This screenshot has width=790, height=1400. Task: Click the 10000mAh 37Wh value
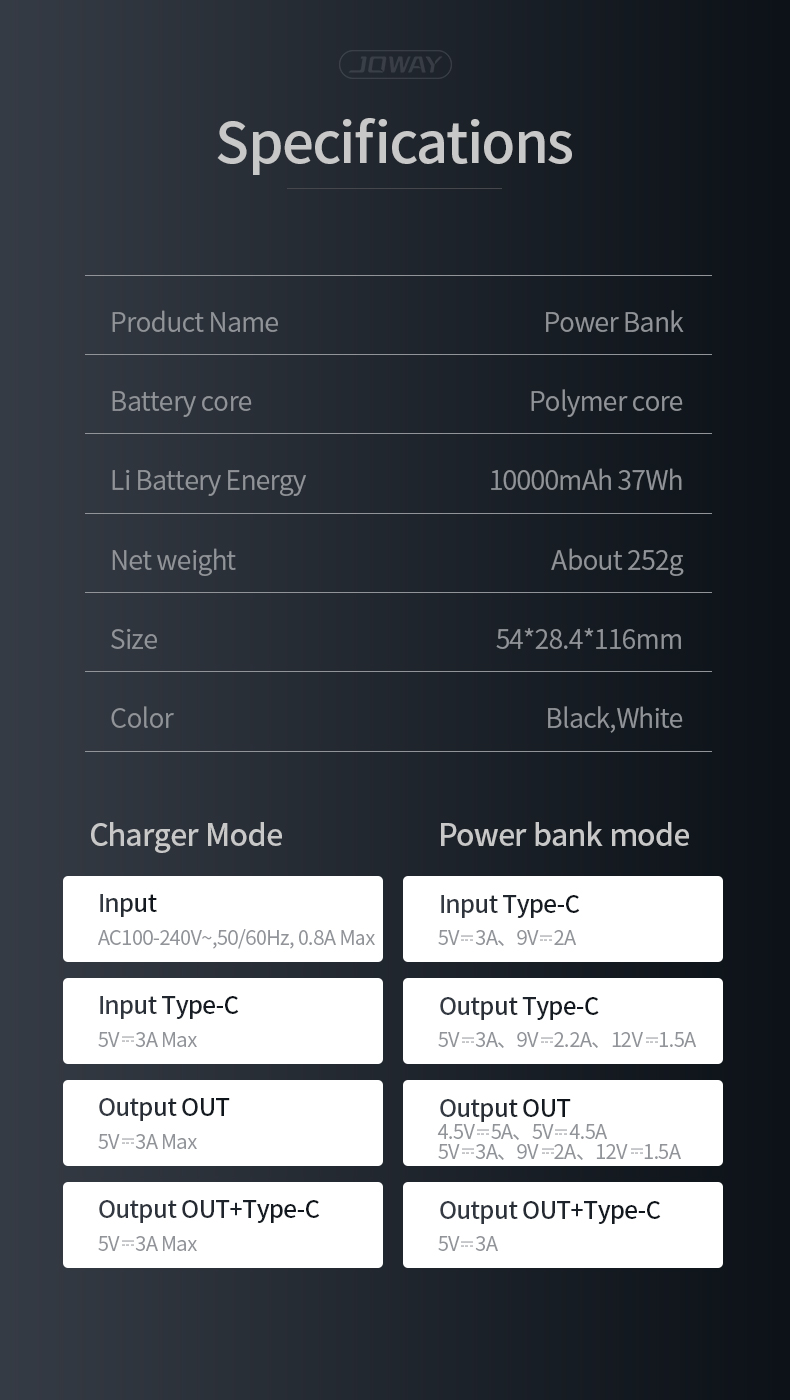[586, 480]
